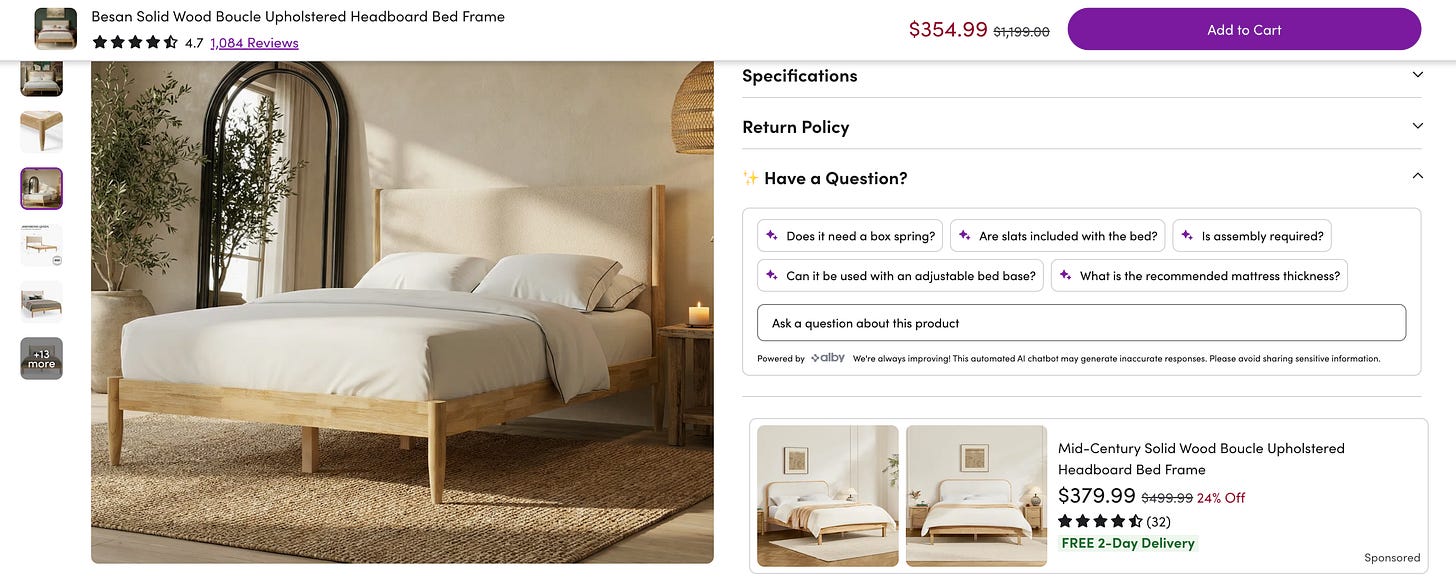Click the product thumbnail in the sticky header
This screenshot has height=586, width=1456.
[55, 29]
